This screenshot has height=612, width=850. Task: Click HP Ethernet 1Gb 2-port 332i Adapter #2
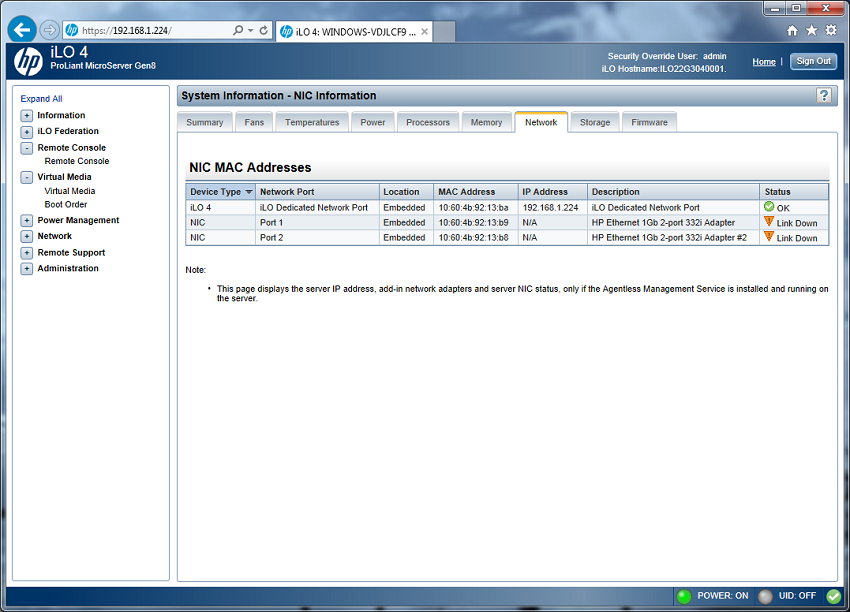669,237
